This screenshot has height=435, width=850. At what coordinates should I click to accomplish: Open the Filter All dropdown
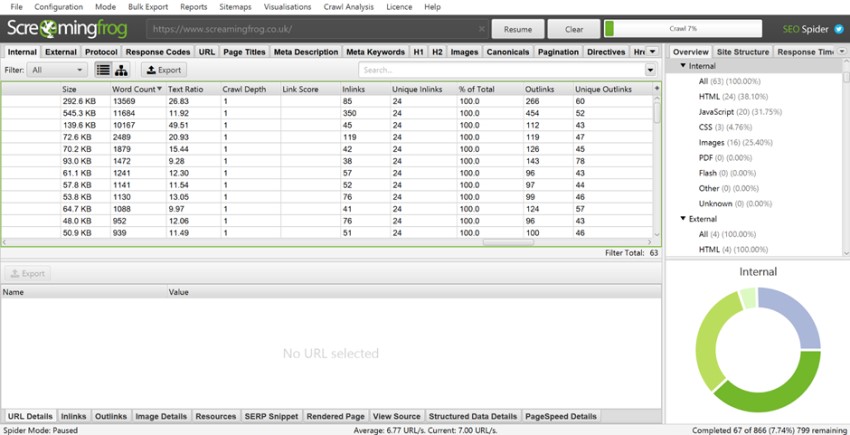pos(57,70)
